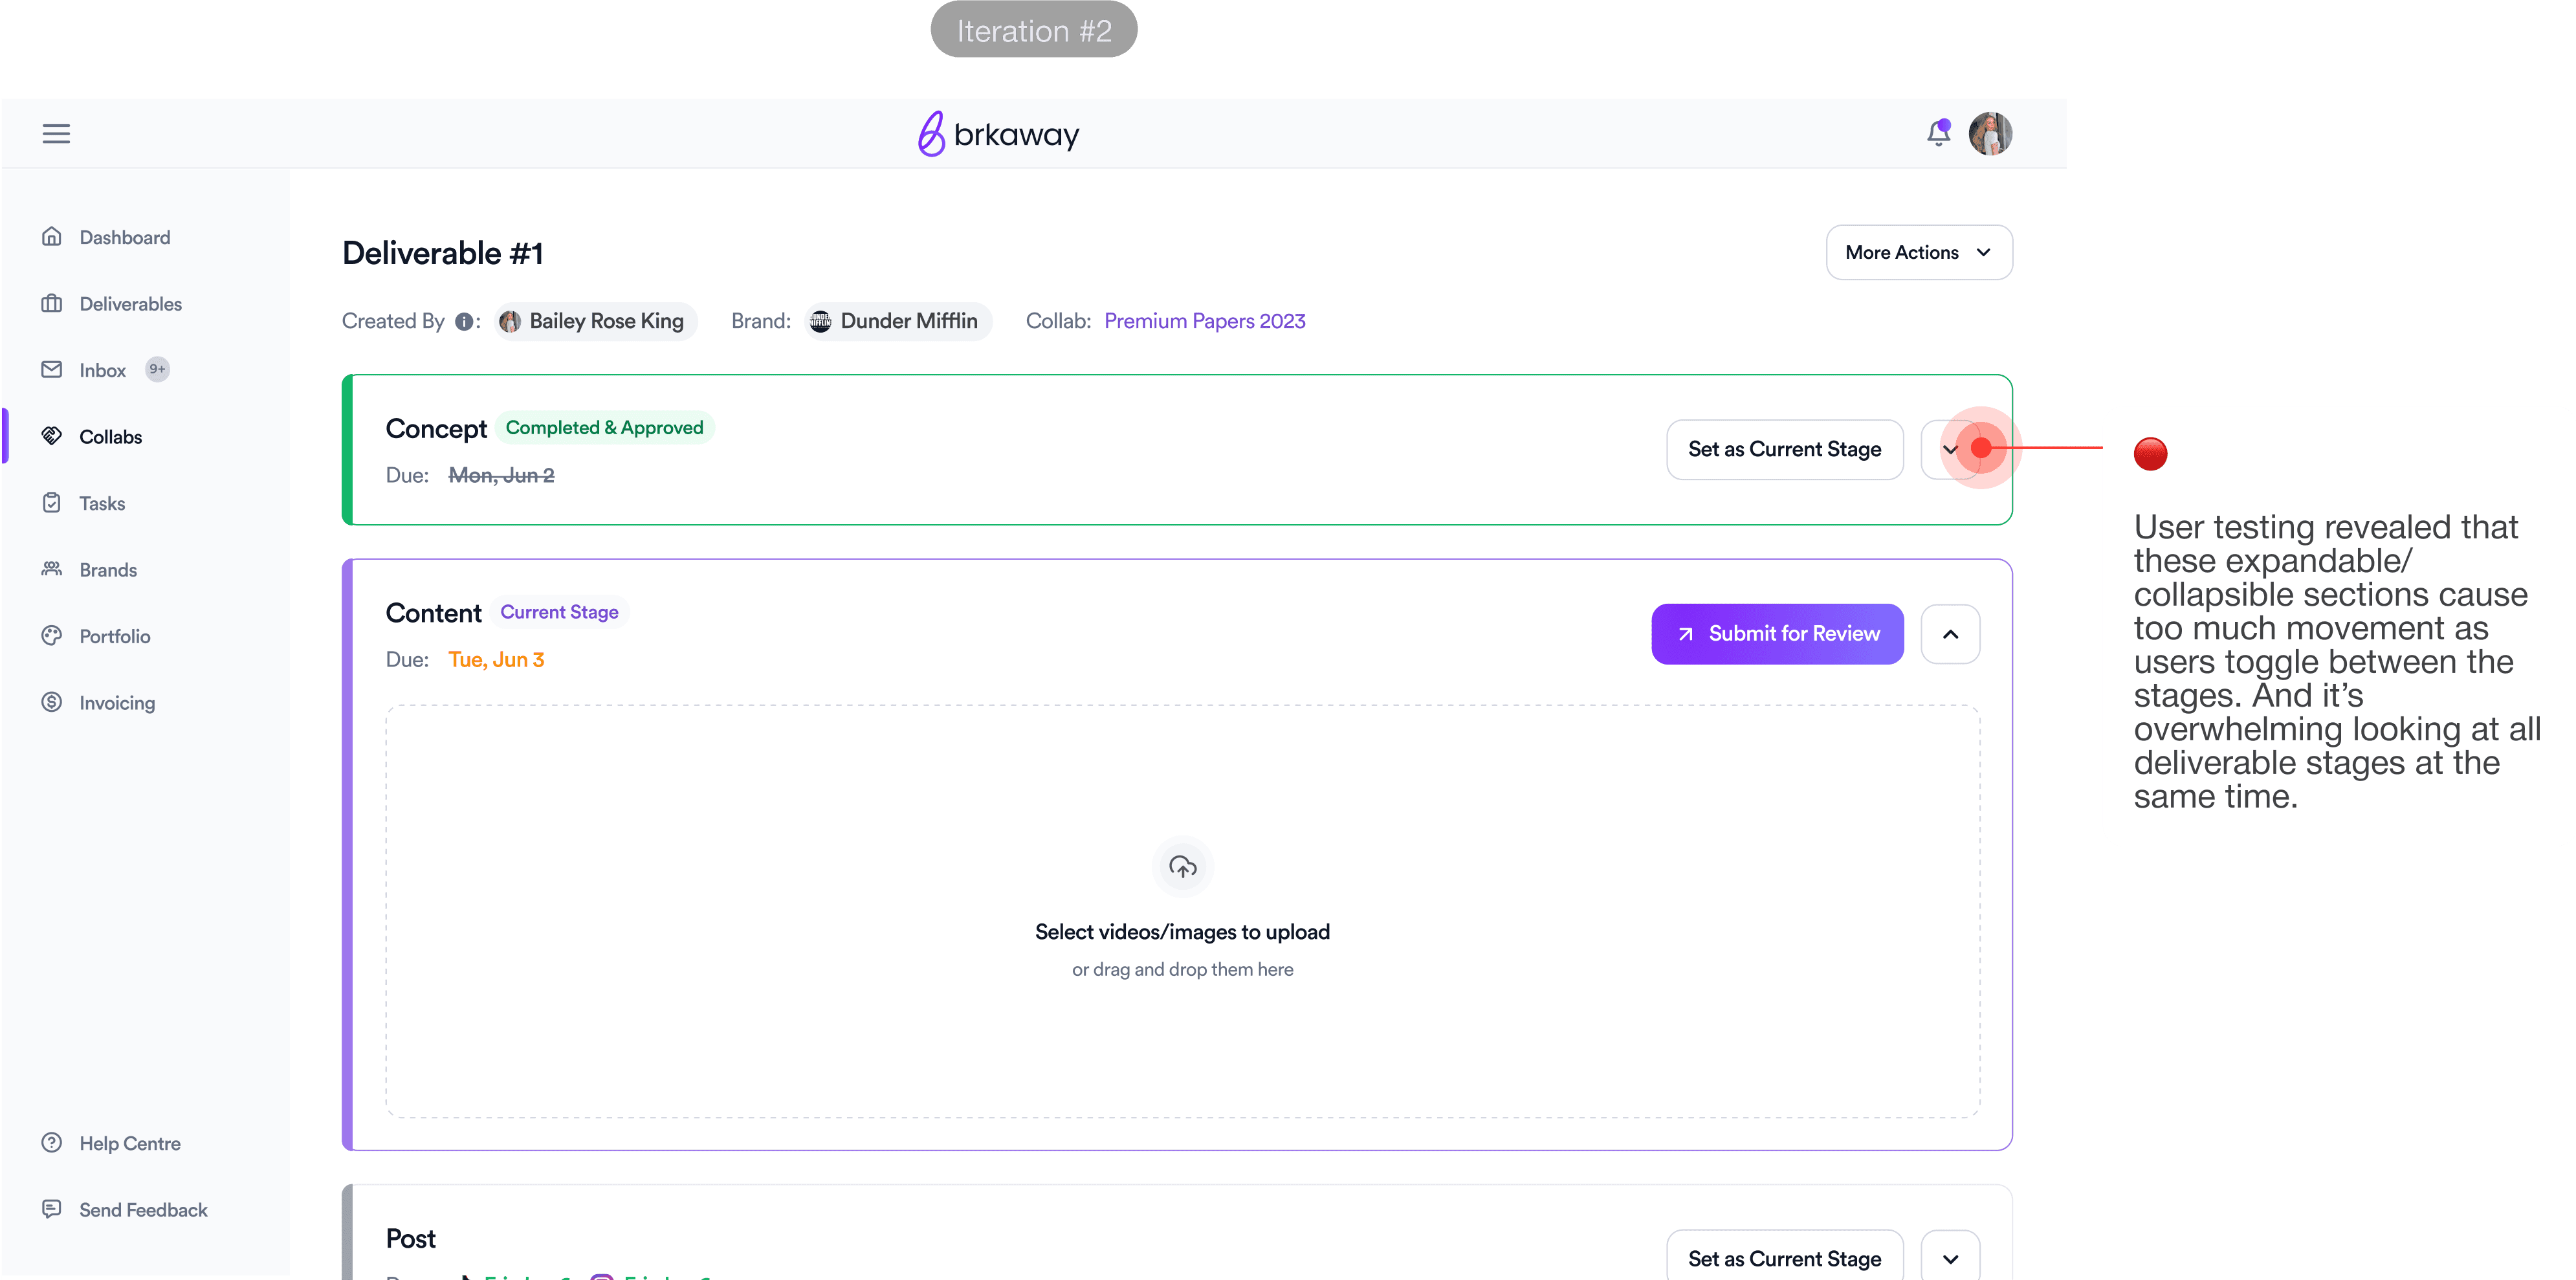Click the Content stage heading
2576x1280 pixels.
click(x=434, y=613)
